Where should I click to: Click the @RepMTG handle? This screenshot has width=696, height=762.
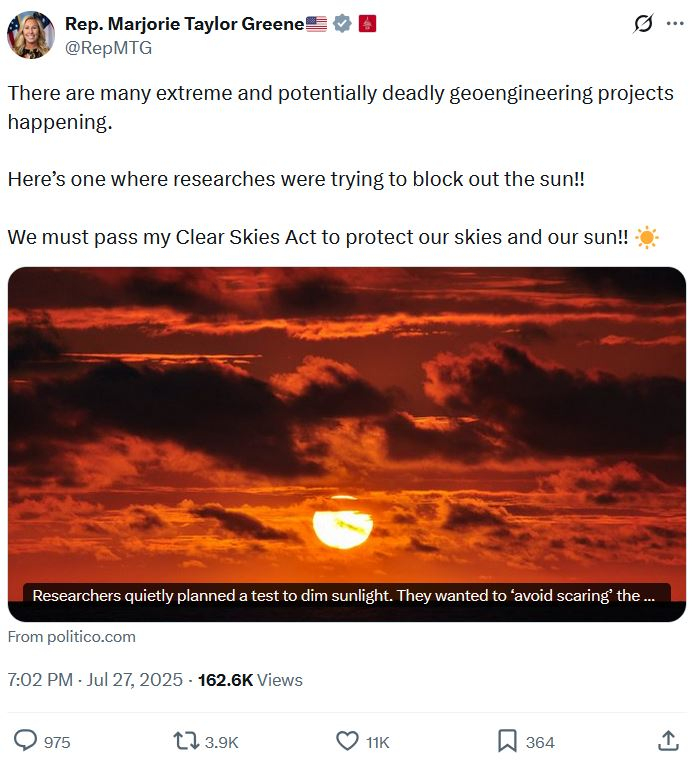(x=108, y=47)
